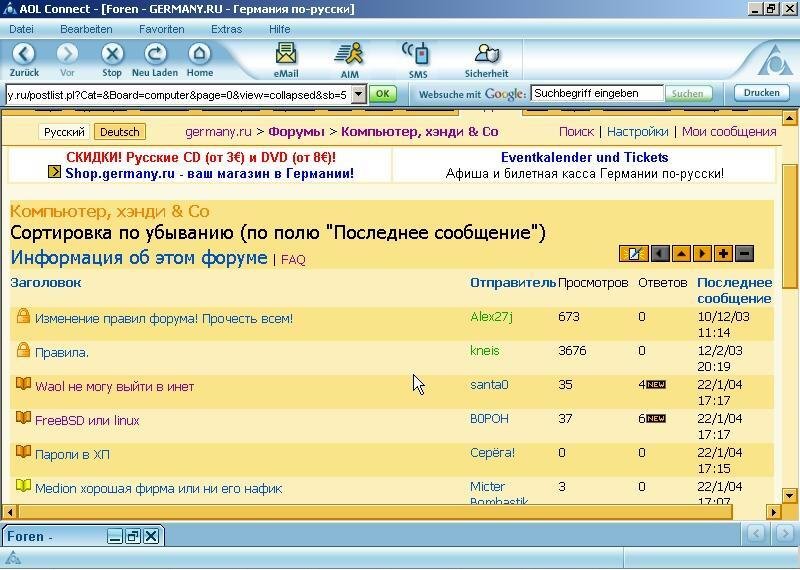Sort by the Заголовок column header
The image size is (800, 570).
(46, 283)
